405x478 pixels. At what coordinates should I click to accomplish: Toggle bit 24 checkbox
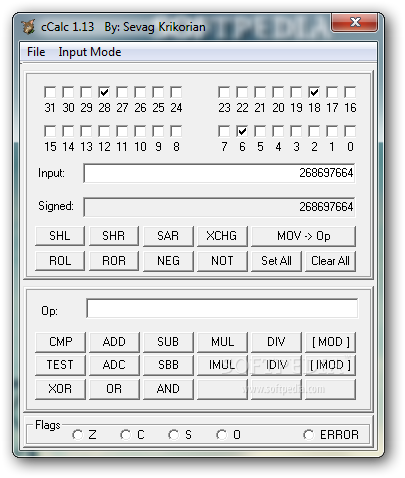(176, 92)
